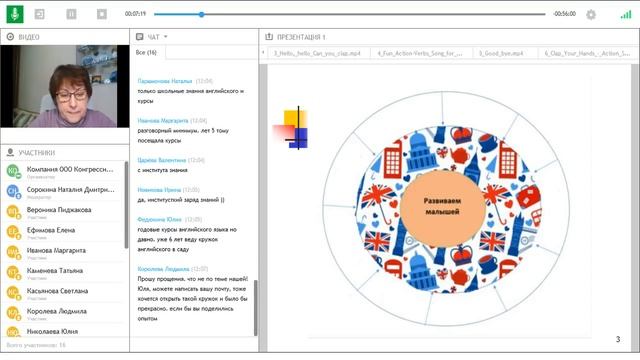640x360 pixels.
Task: Click message 'да, институтский заряд знаний'
Action: point(181,200)
